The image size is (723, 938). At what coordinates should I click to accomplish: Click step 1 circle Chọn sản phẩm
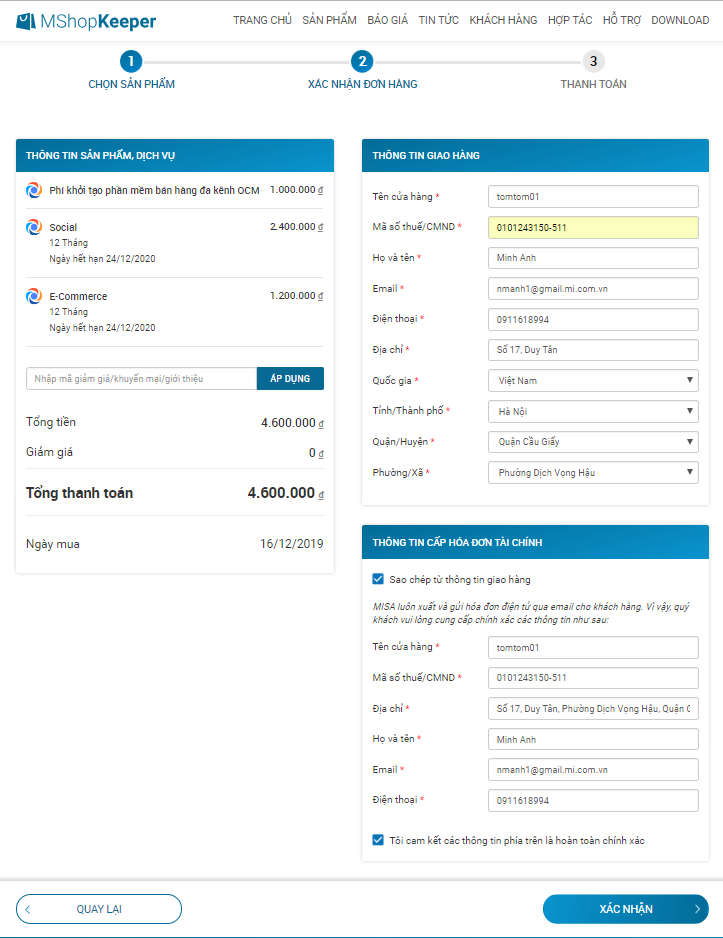tap(131, 62)
